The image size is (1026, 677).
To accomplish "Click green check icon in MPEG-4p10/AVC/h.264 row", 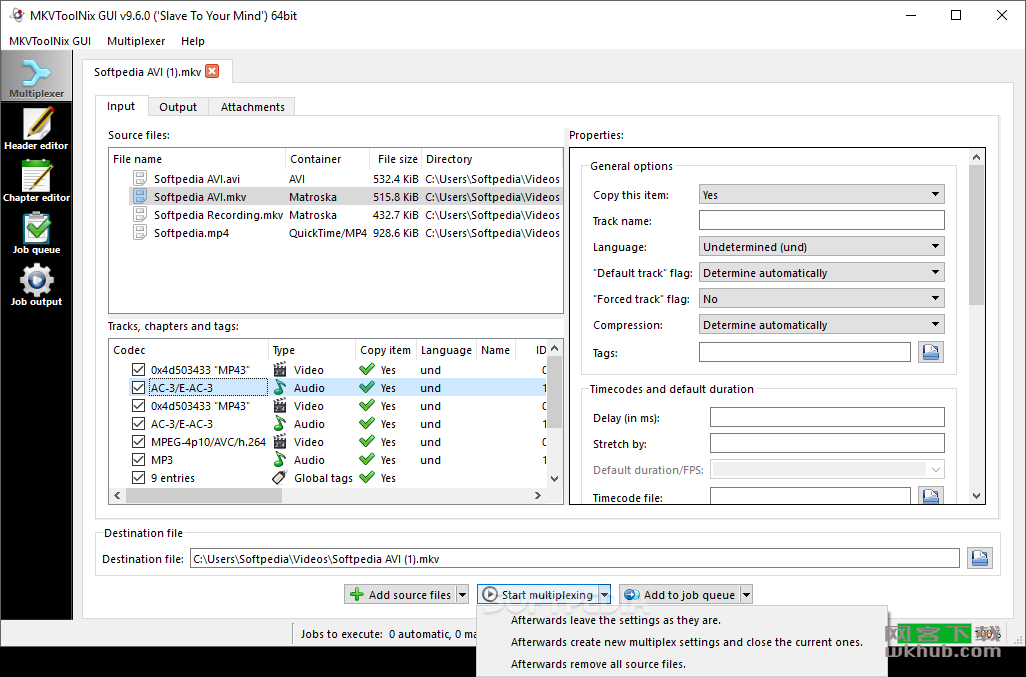I will 367,442.
